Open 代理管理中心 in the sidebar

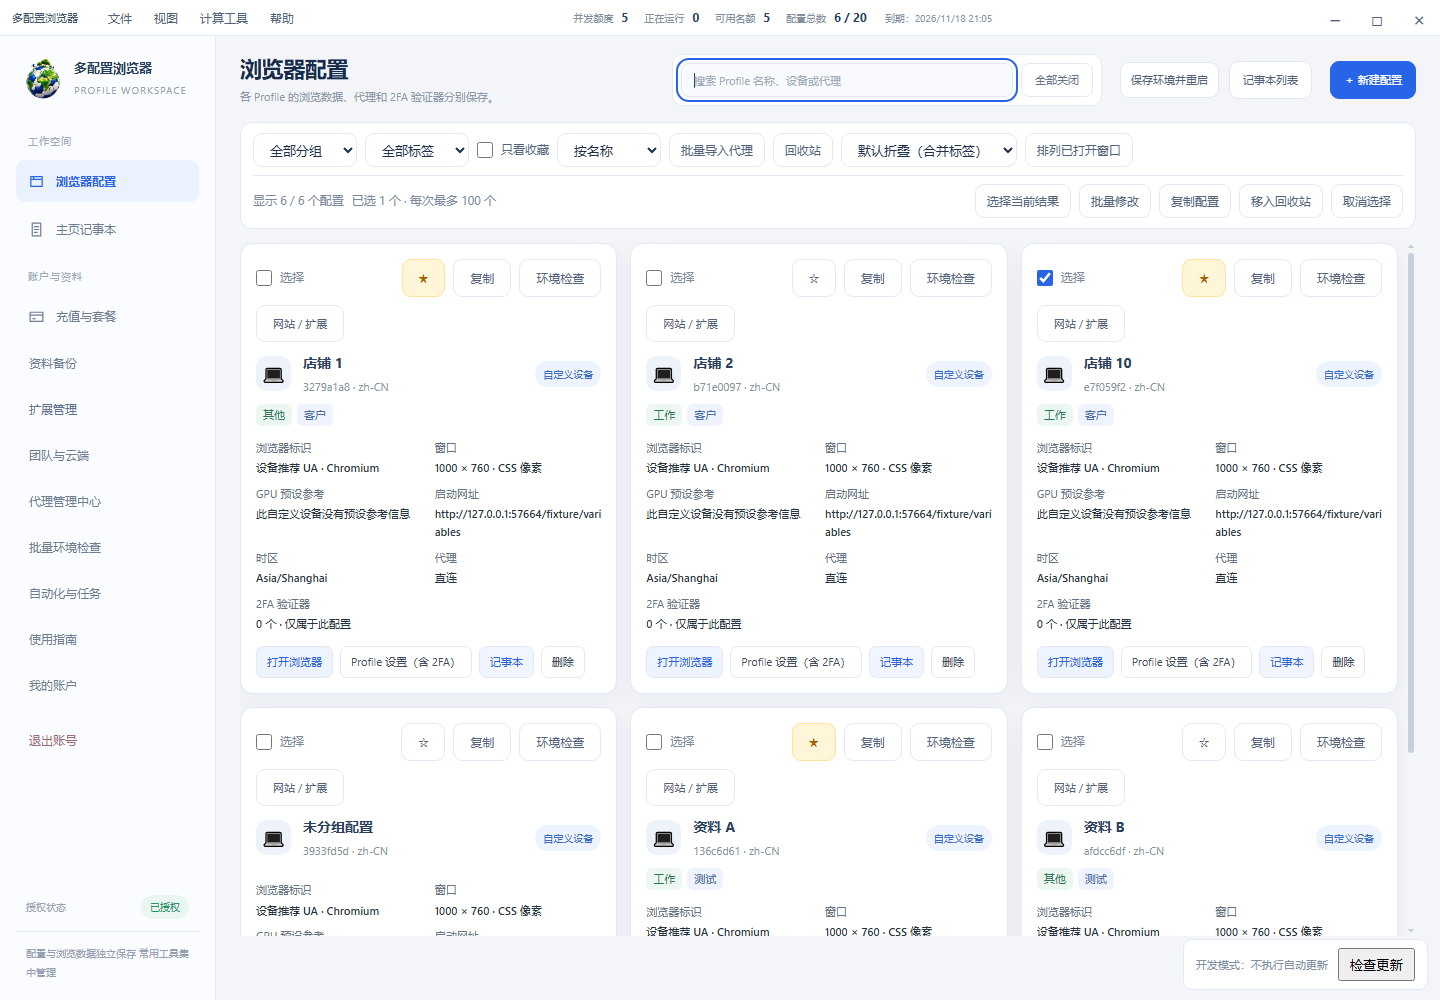pos(65,501)
